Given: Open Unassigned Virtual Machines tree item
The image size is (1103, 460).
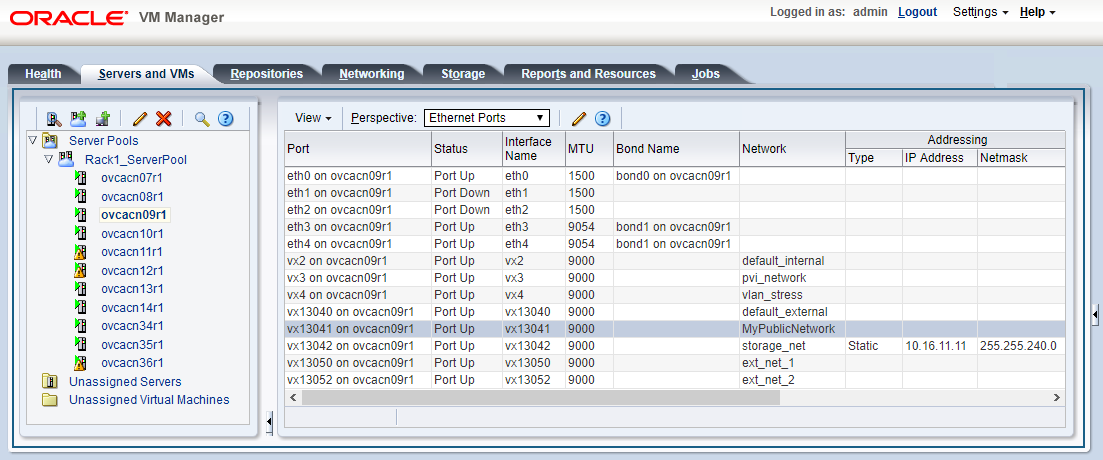Looking at the screenshot, I should click(149, 400).
